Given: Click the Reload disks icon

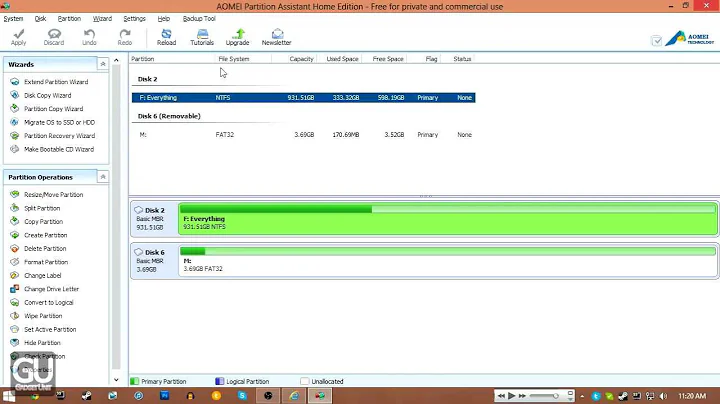Looking at the screenshot, I should tap(166, 37).
